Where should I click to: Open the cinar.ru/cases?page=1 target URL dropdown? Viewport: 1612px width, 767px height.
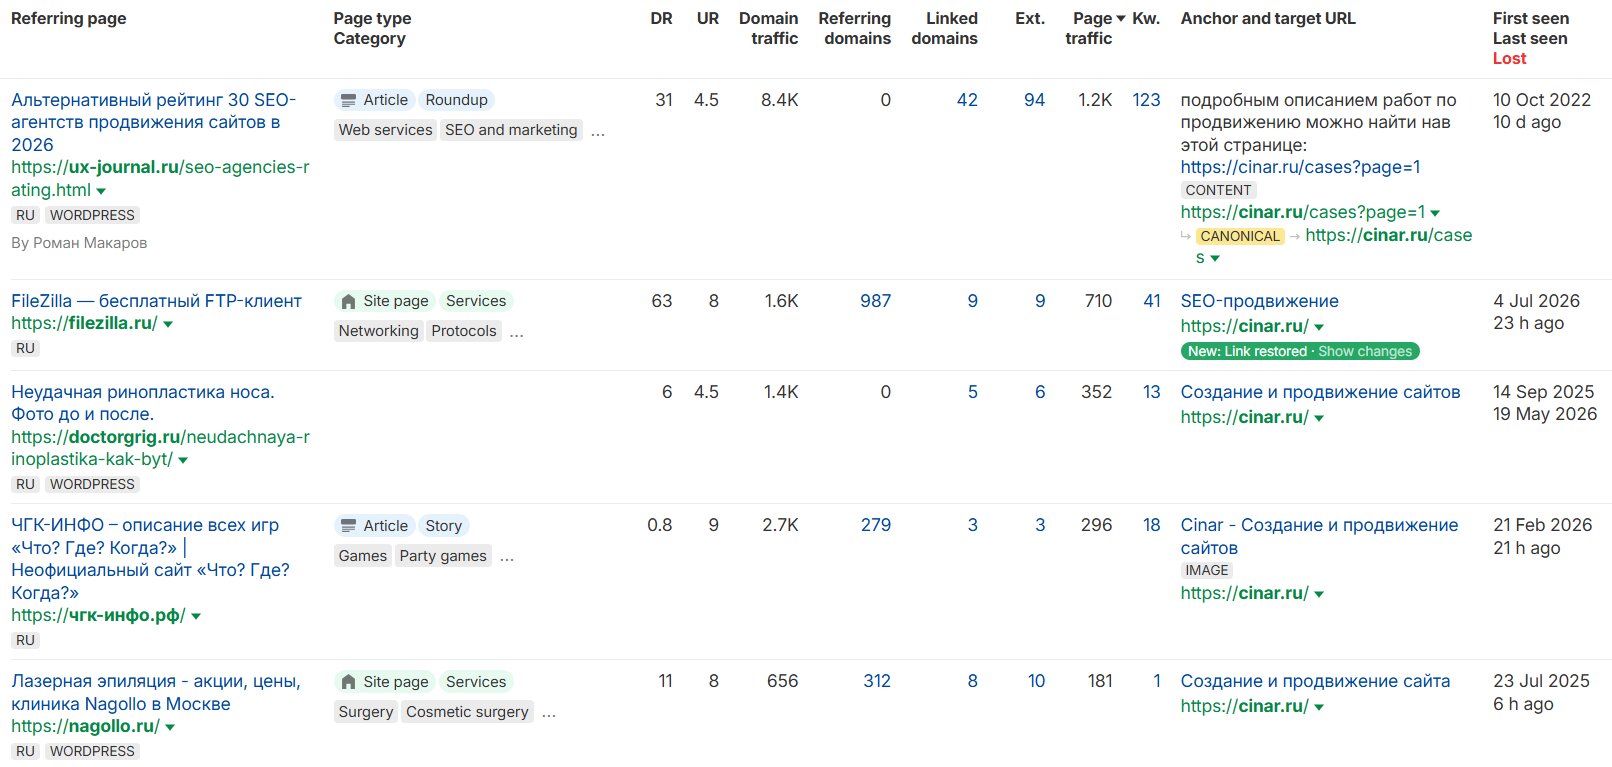click(1435, 213)
